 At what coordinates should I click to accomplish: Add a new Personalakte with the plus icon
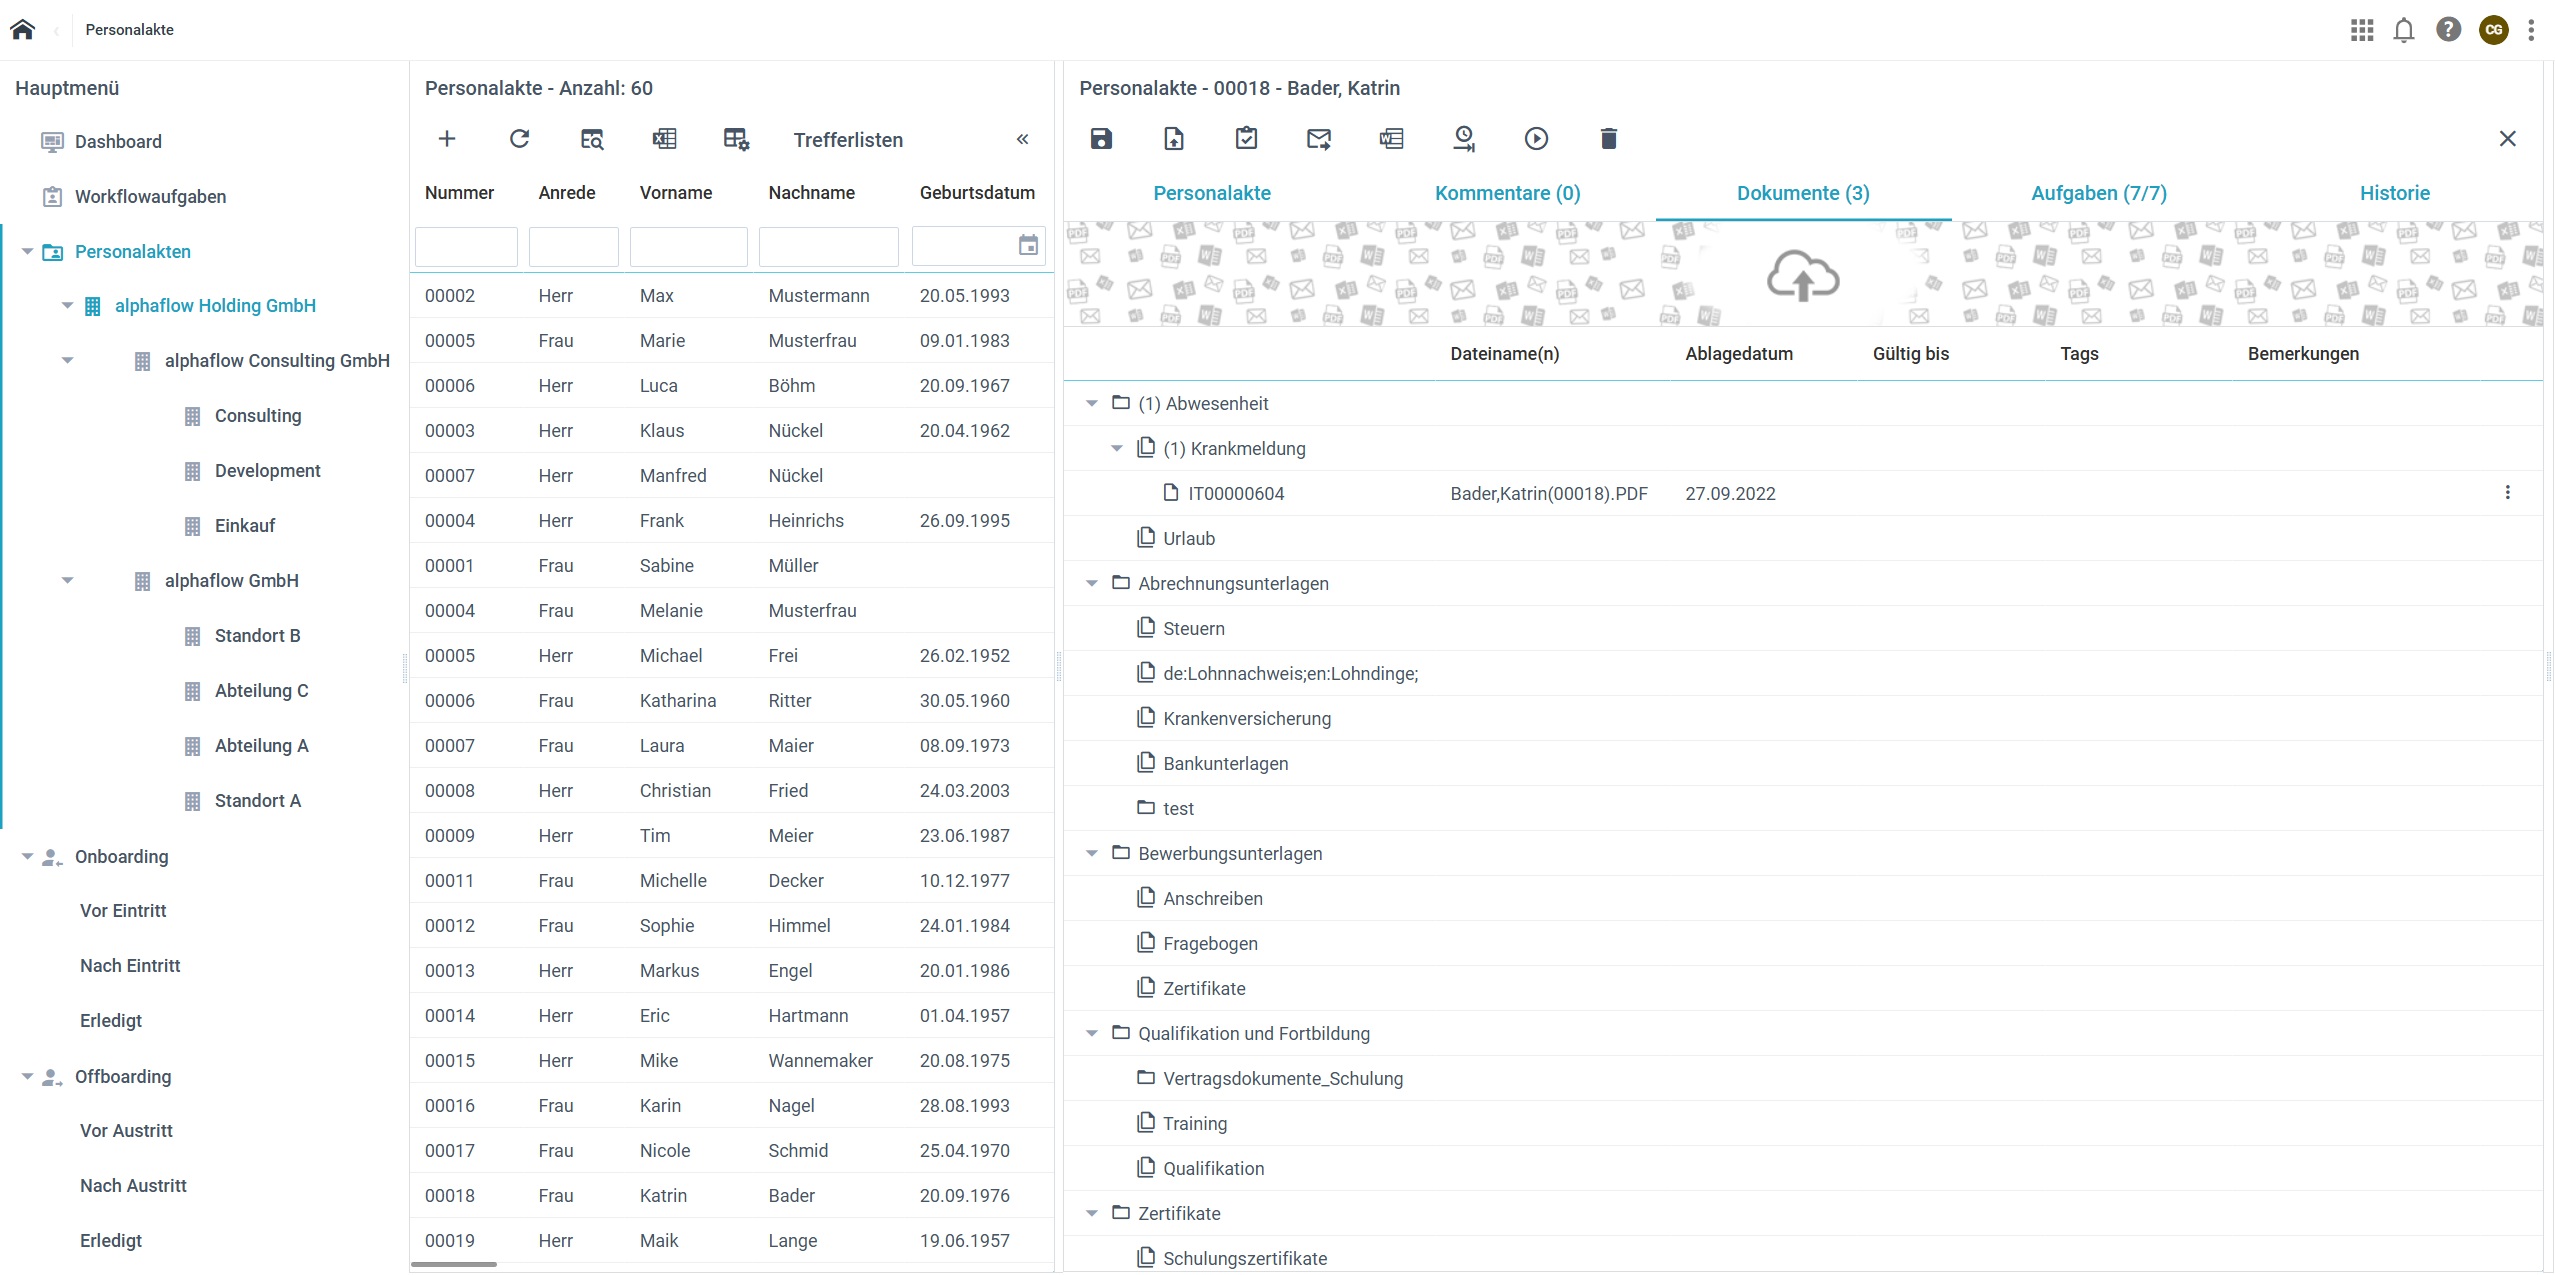(x=447, y=139)
